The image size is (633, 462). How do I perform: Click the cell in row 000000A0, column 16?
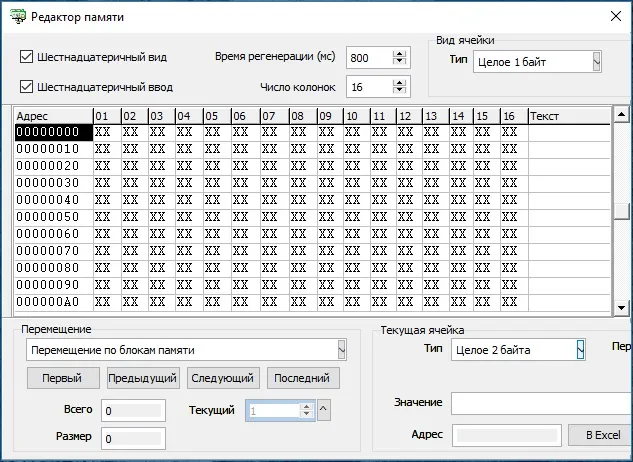[x=514, y=302]
